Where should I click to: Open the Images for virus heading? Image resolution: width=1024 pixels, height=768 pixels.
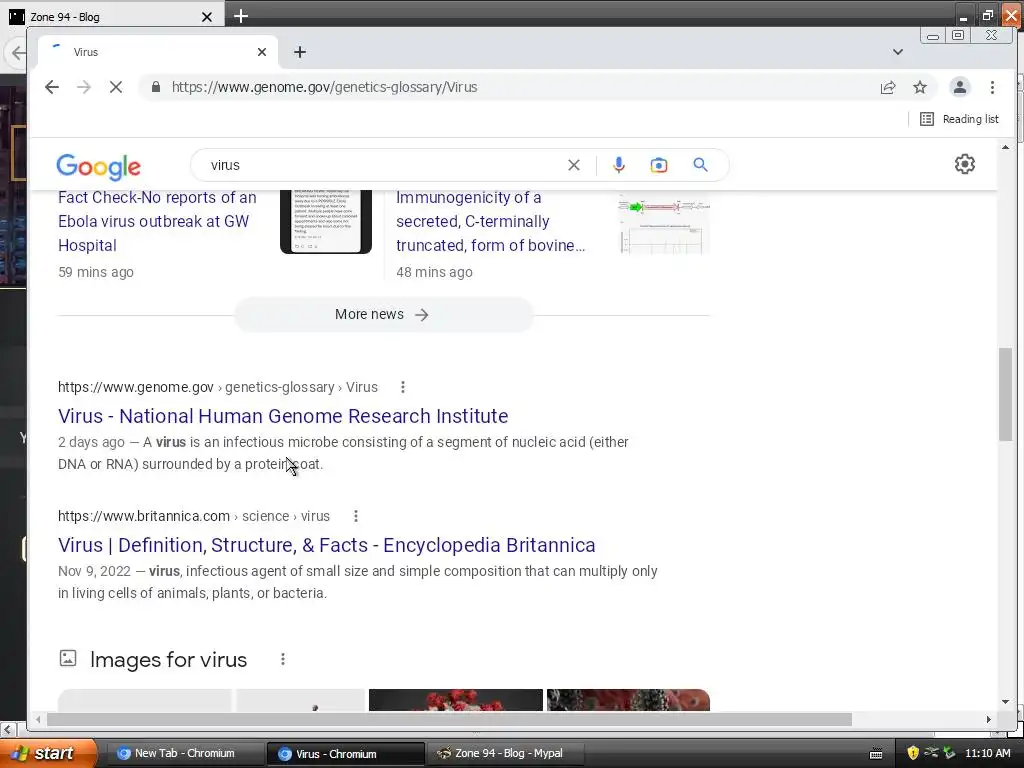point(168,660)
